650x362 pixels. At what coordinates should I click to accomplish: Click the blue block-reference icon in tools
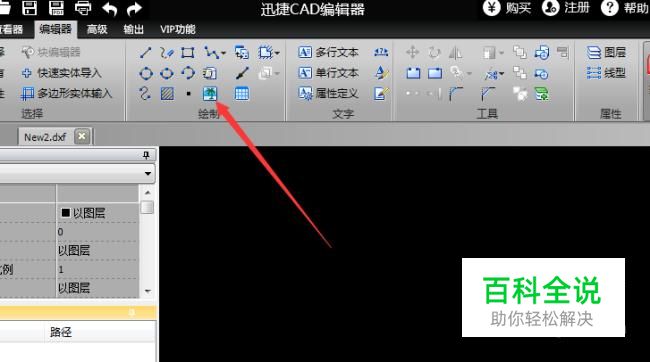542,53
